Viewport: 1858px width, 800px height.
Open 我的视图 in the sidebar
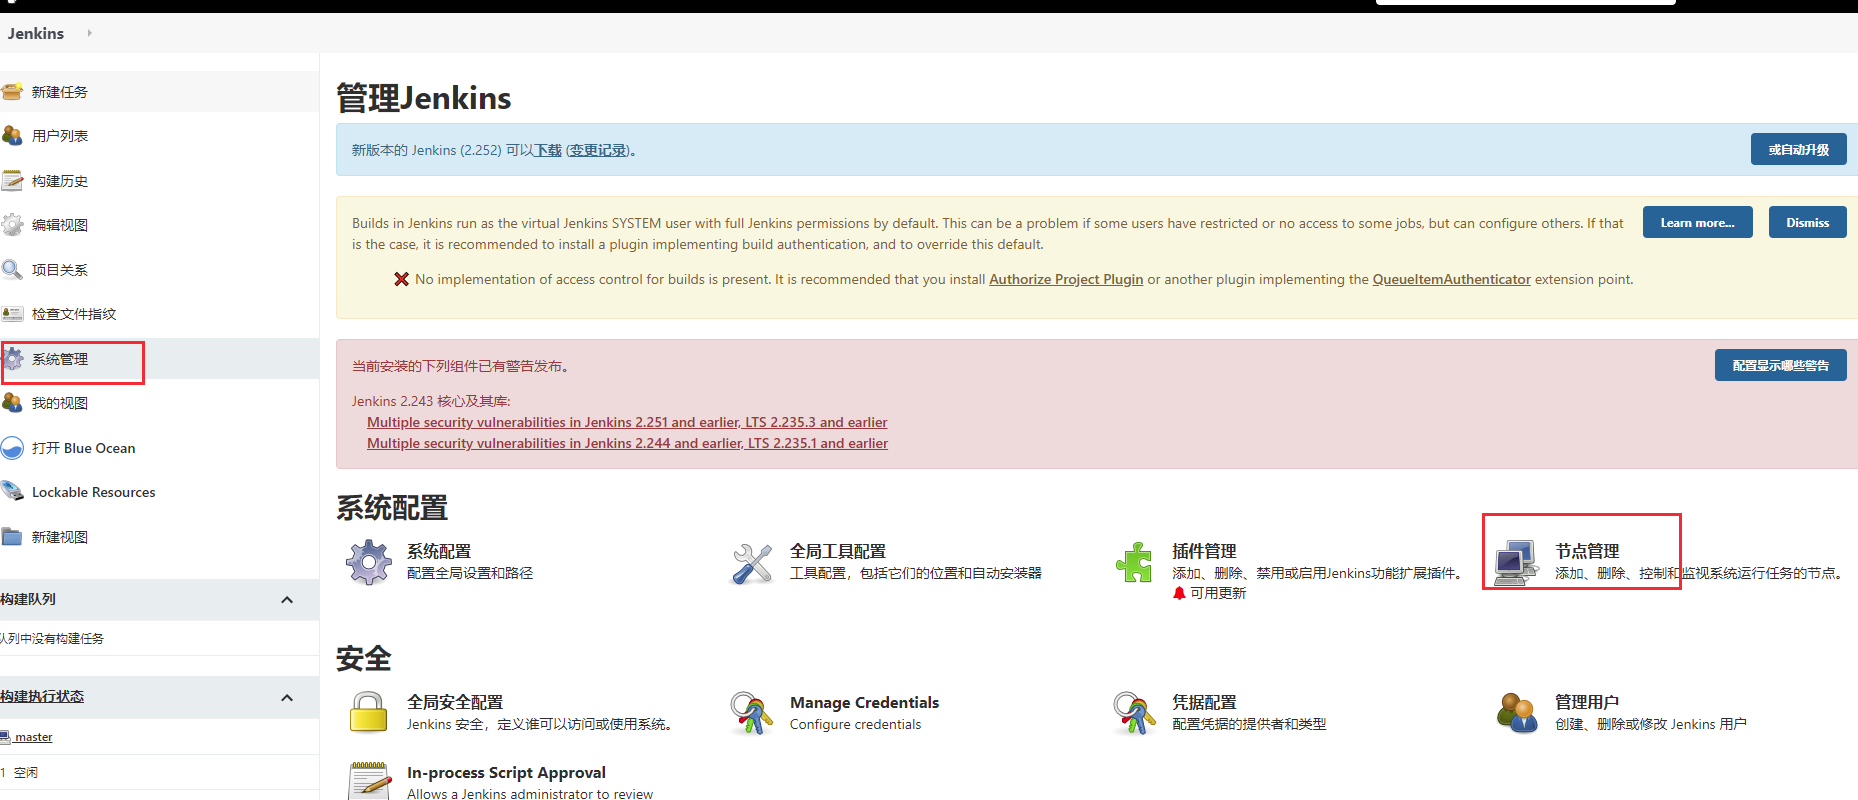coord(60,403)
